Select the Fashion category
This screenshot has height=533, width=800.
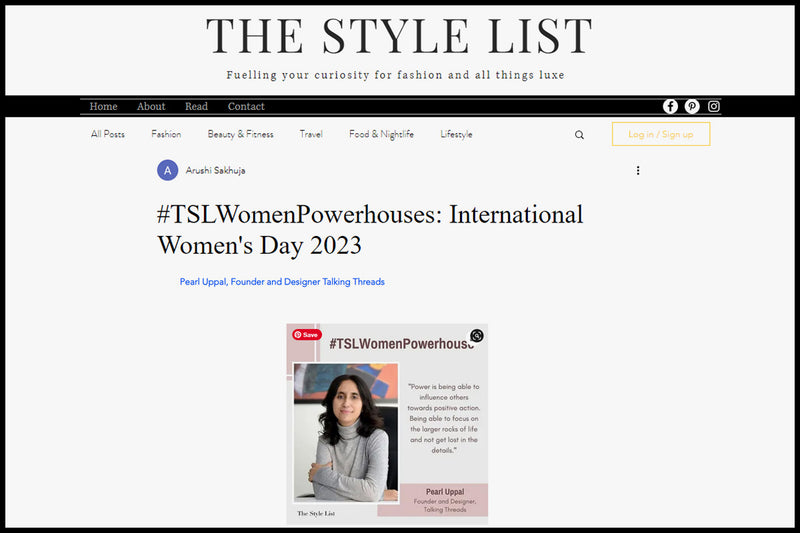tap(166, 134)
